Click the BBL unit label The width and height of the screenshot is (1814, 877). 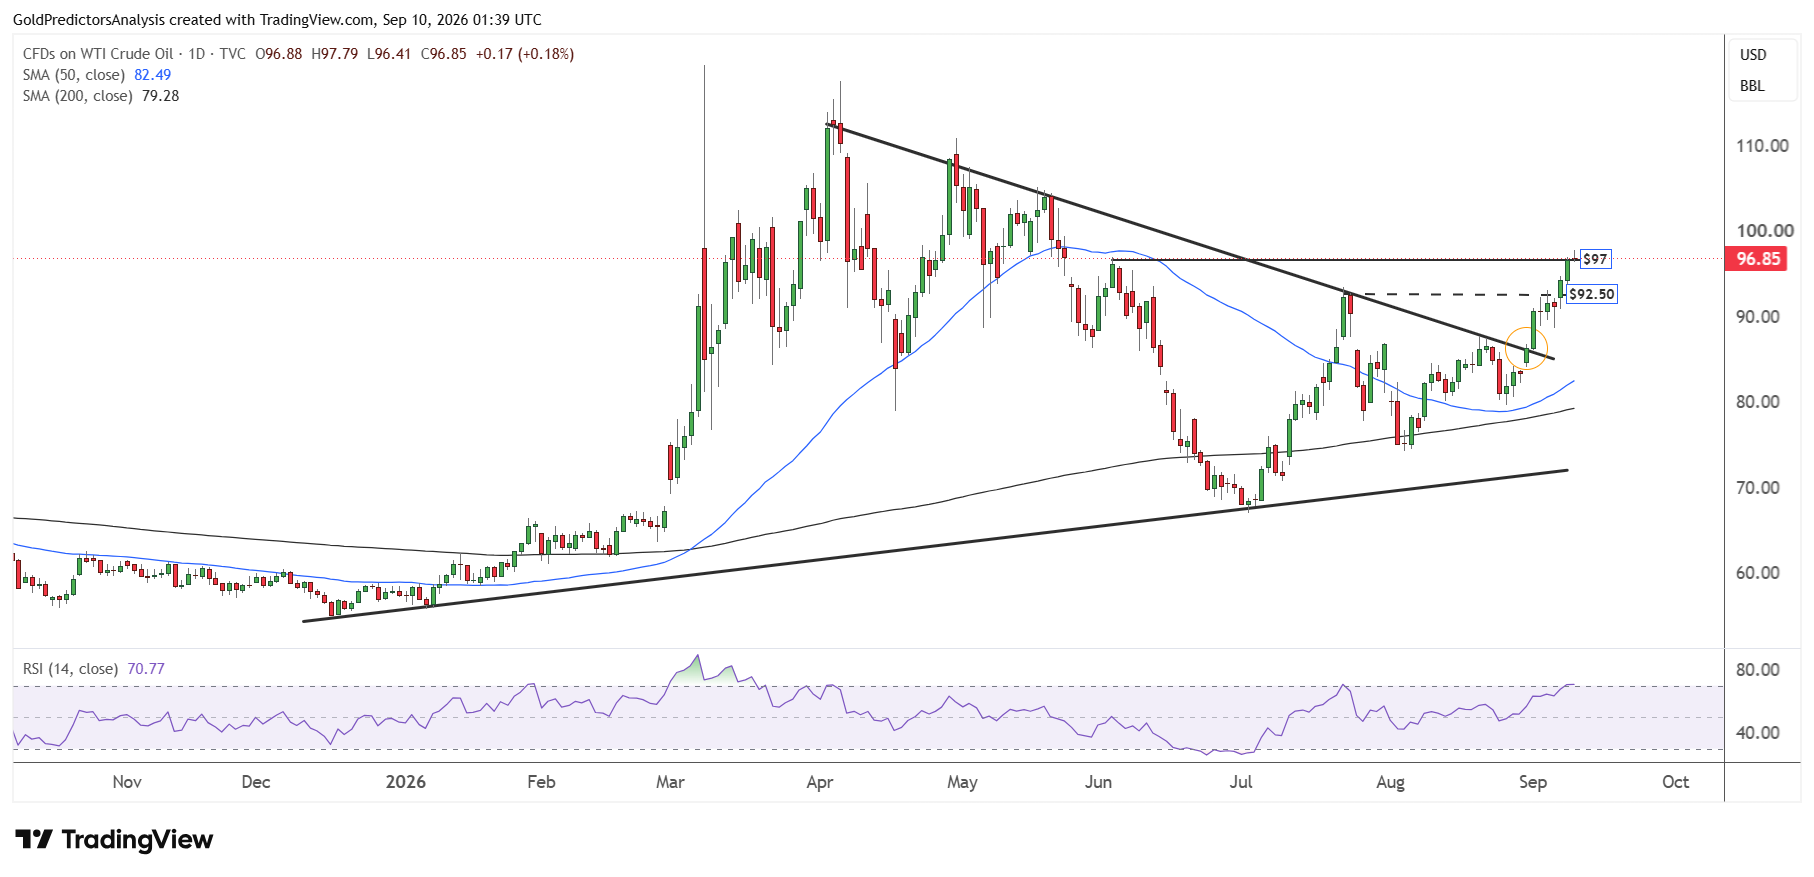click(1752, 86)
